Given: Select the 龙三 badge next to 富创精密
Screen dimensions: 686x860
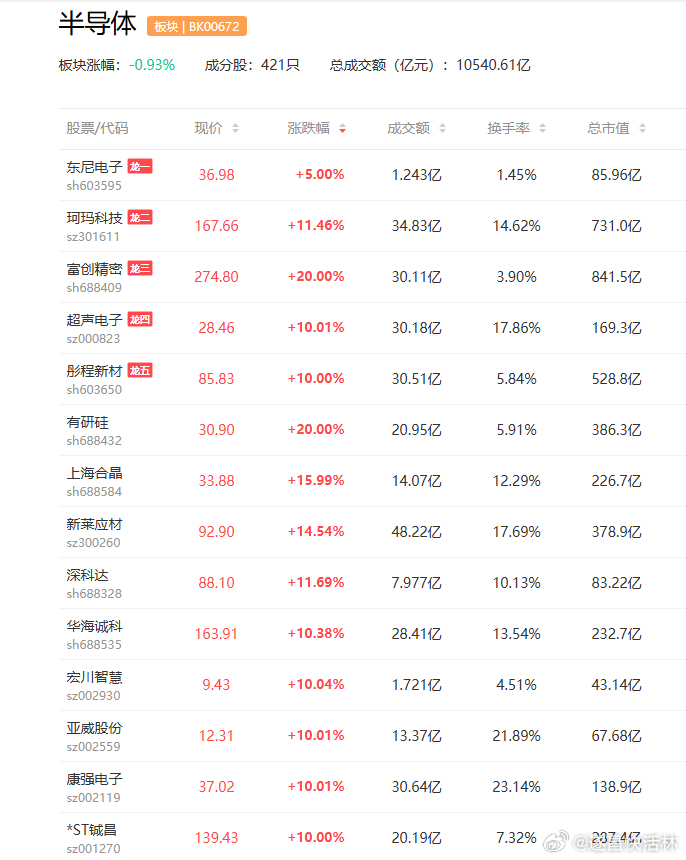Looking at the screenshot, I should tap(140, 268).
